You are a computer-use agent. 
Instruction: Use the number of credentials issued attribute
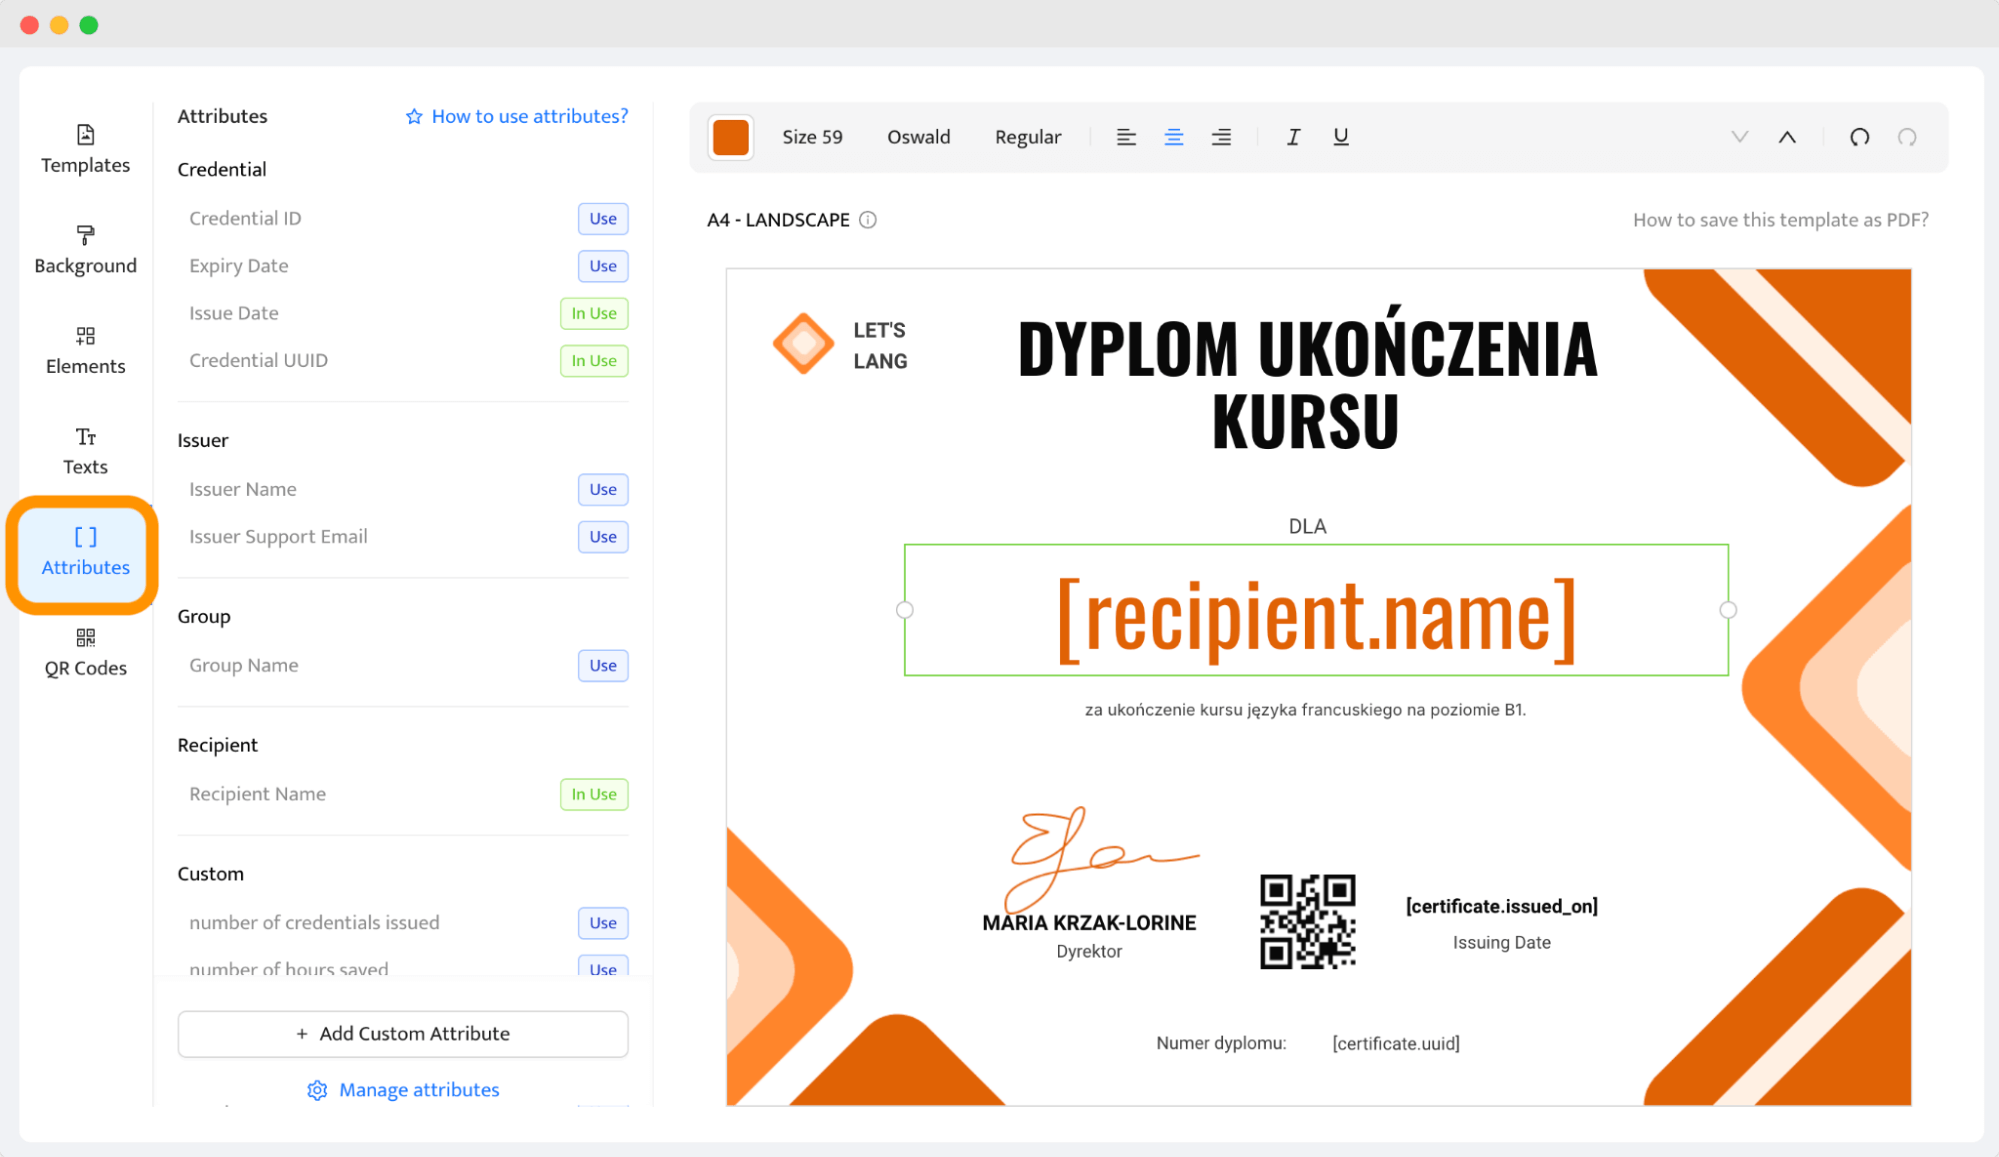603,923
